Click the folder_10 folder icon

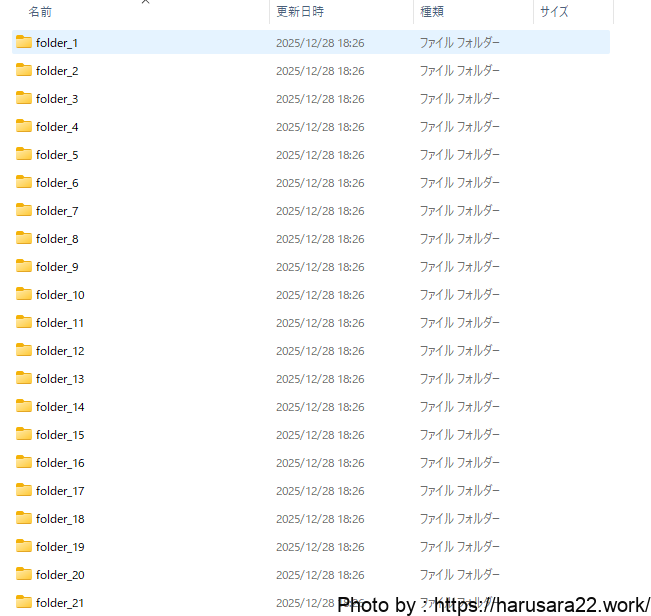pyautogui.click(x=24, y=294)
